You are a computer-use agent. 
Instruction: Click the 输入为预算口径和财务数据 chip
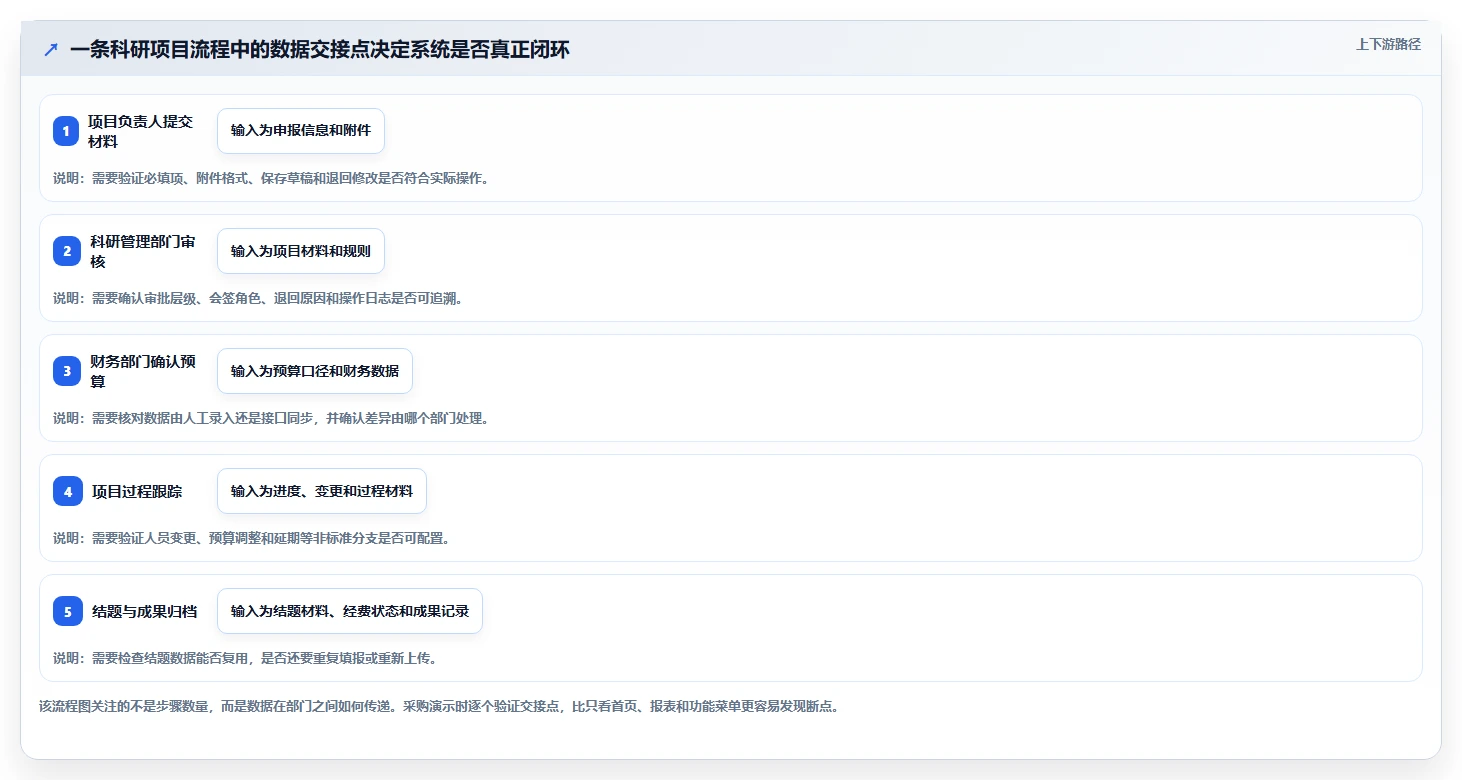(315, 371)
